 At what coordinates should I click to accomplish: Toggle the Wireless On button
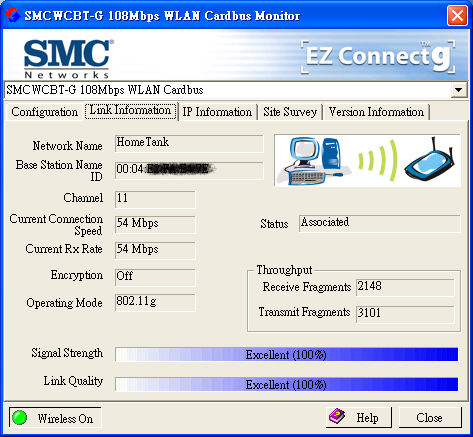click(55, 417)
